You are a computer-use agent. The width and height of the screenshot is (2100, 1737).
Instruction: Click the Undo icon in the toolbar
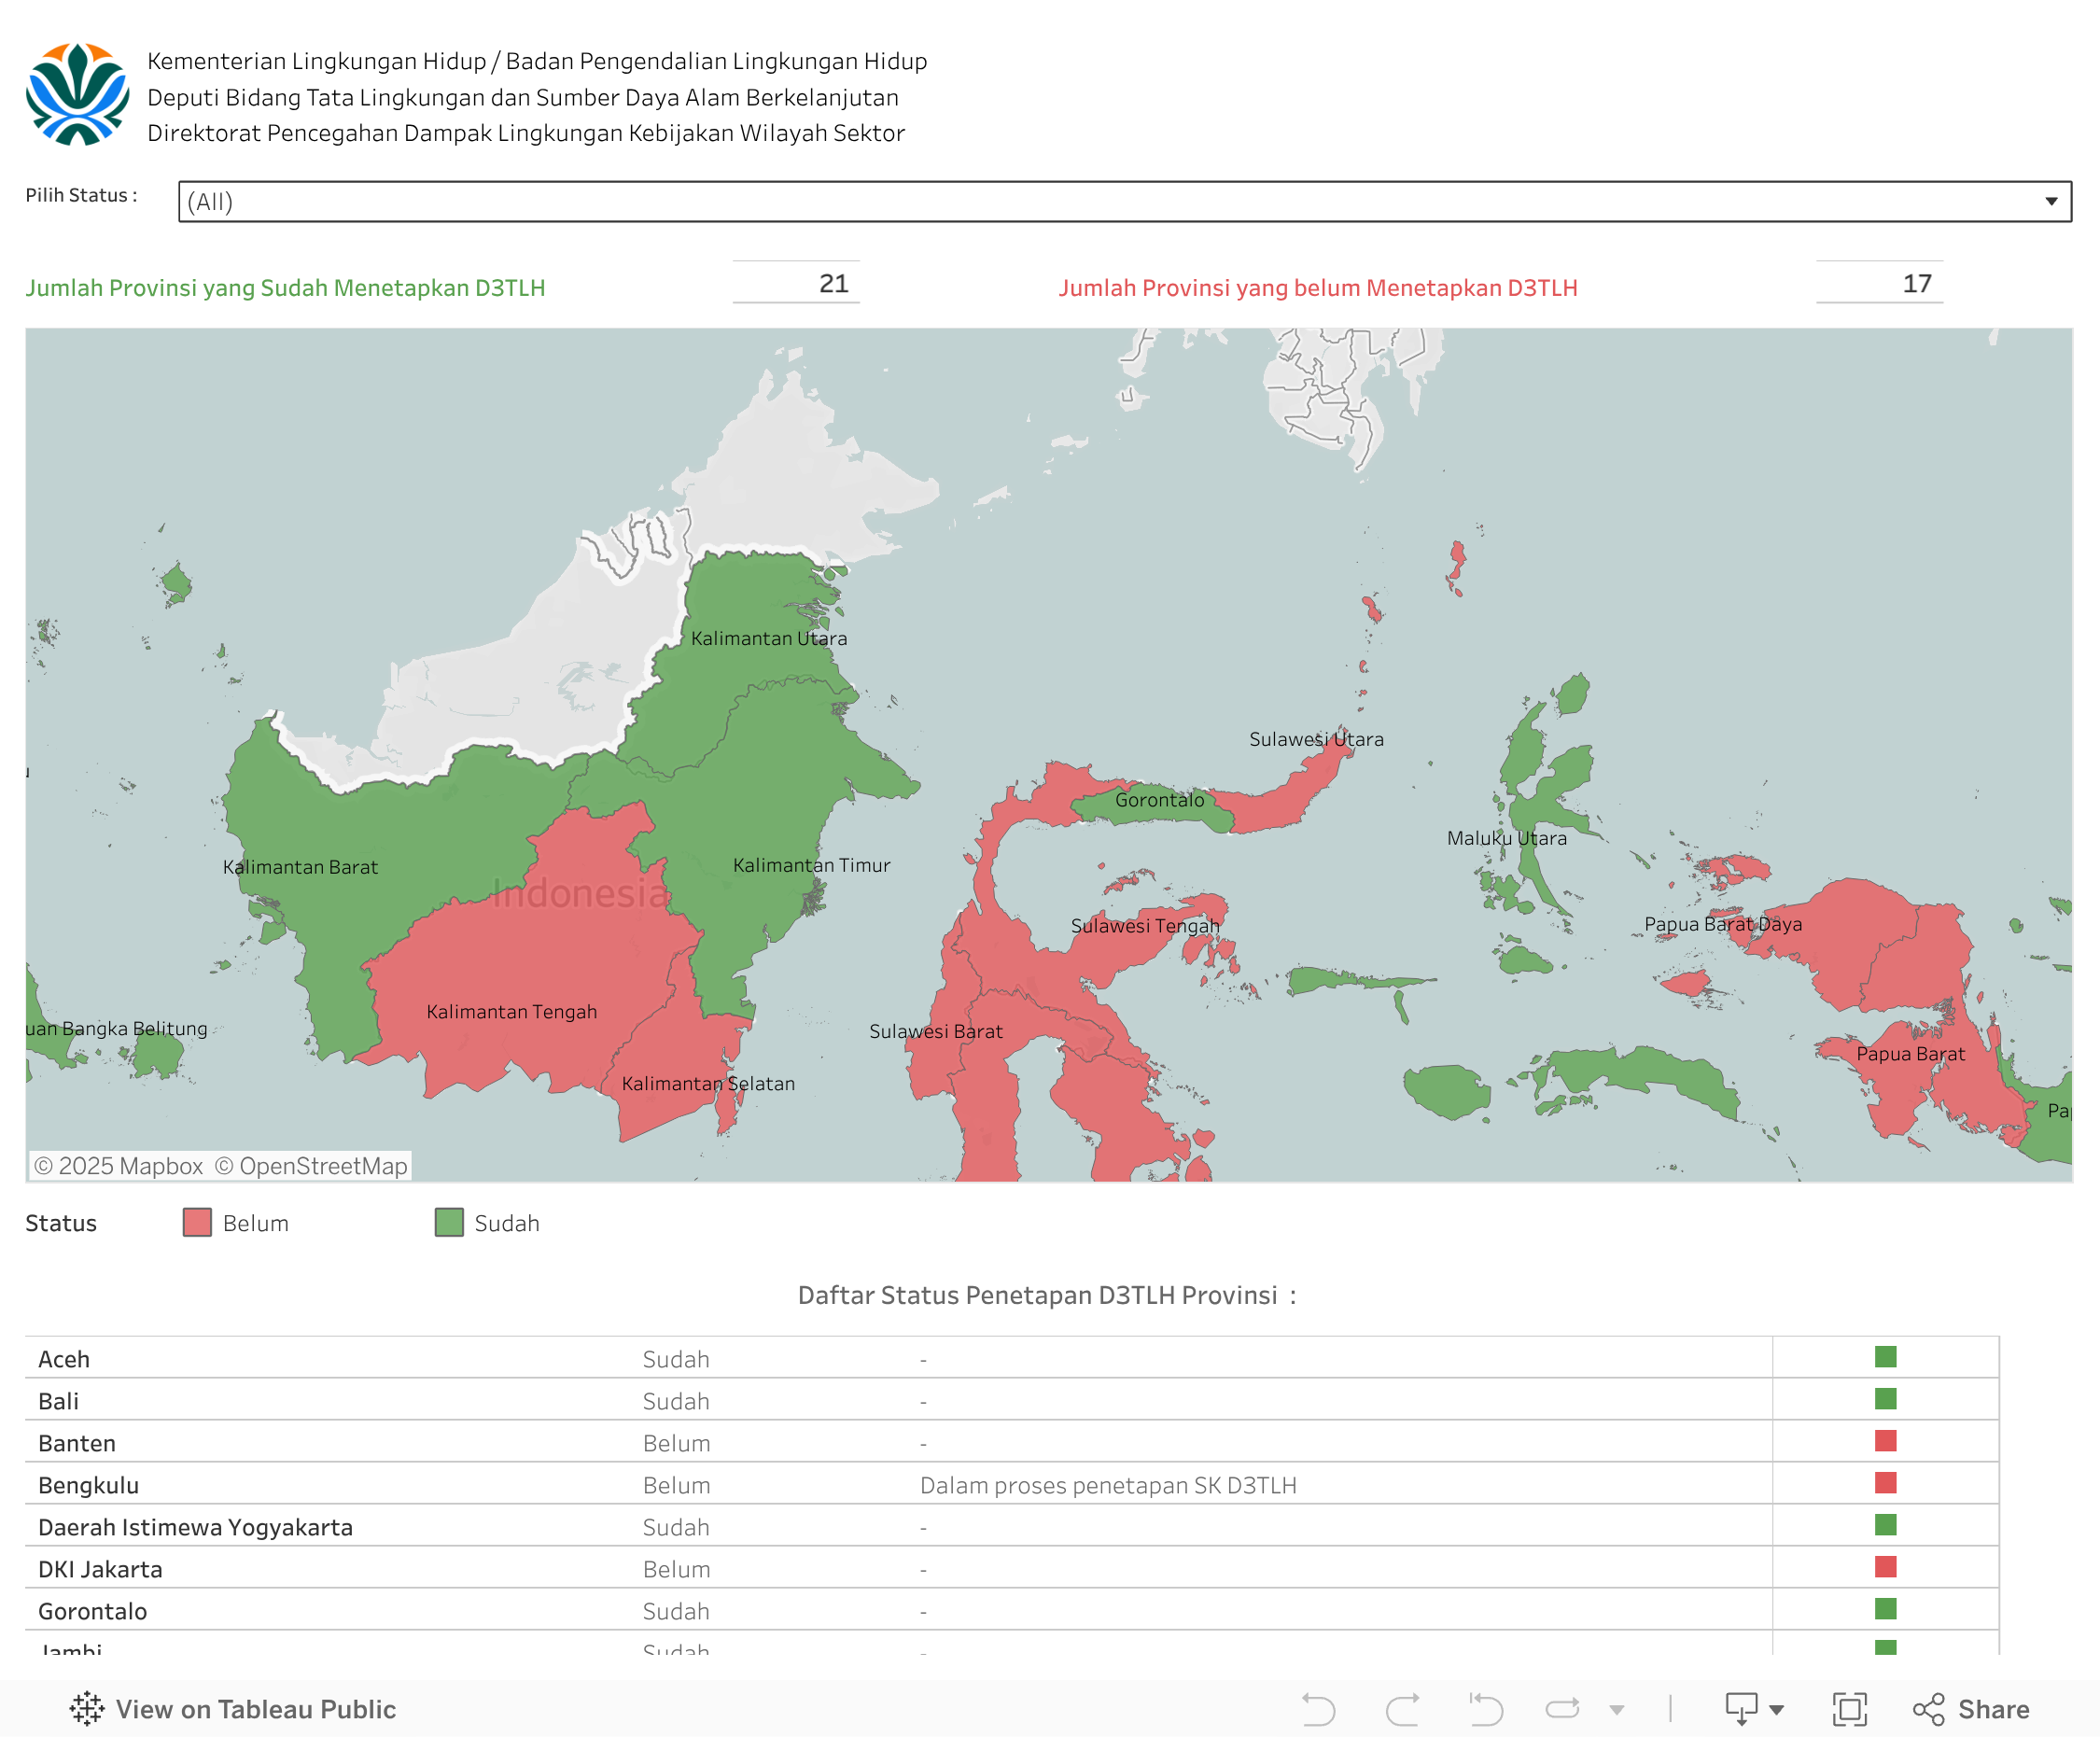(1320, 1709)
